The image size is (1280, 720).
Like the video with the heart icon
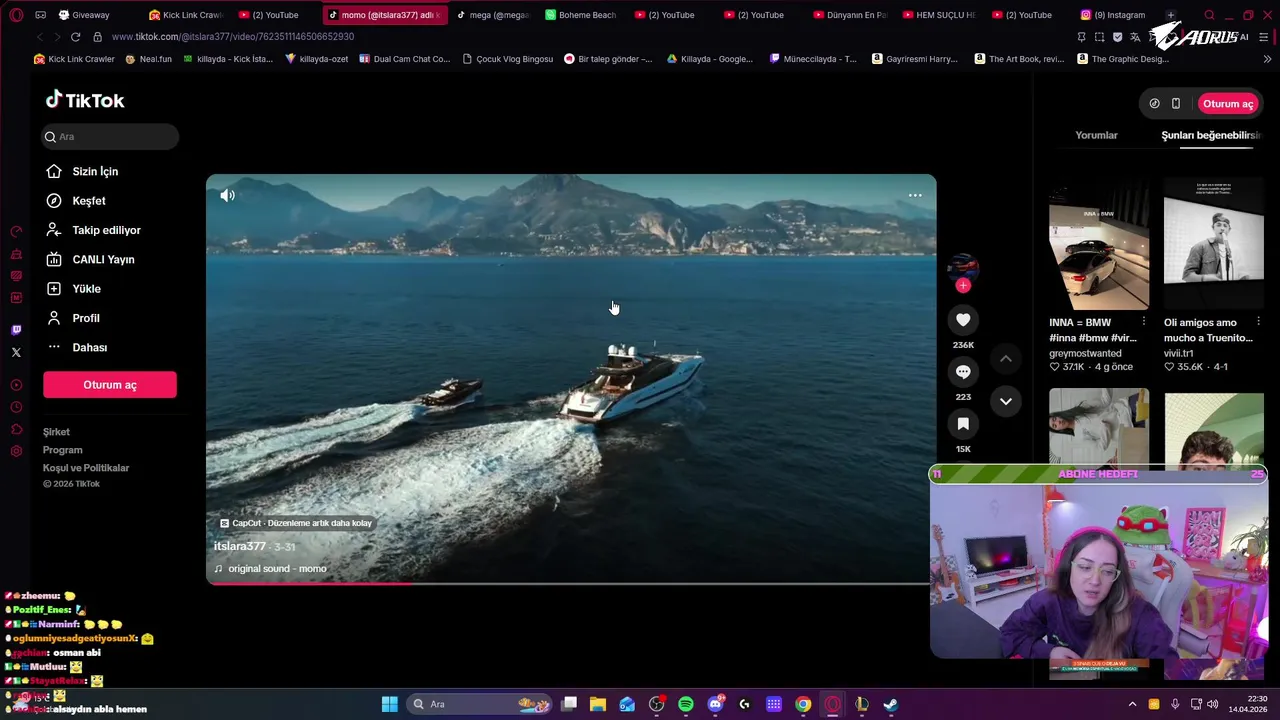coord(963,320)
